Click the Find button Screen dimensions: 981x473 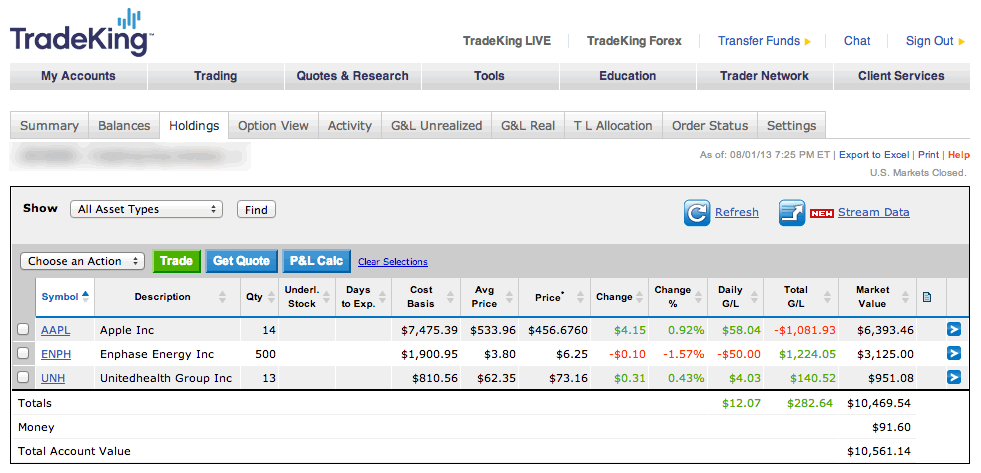tap(256, 210)
